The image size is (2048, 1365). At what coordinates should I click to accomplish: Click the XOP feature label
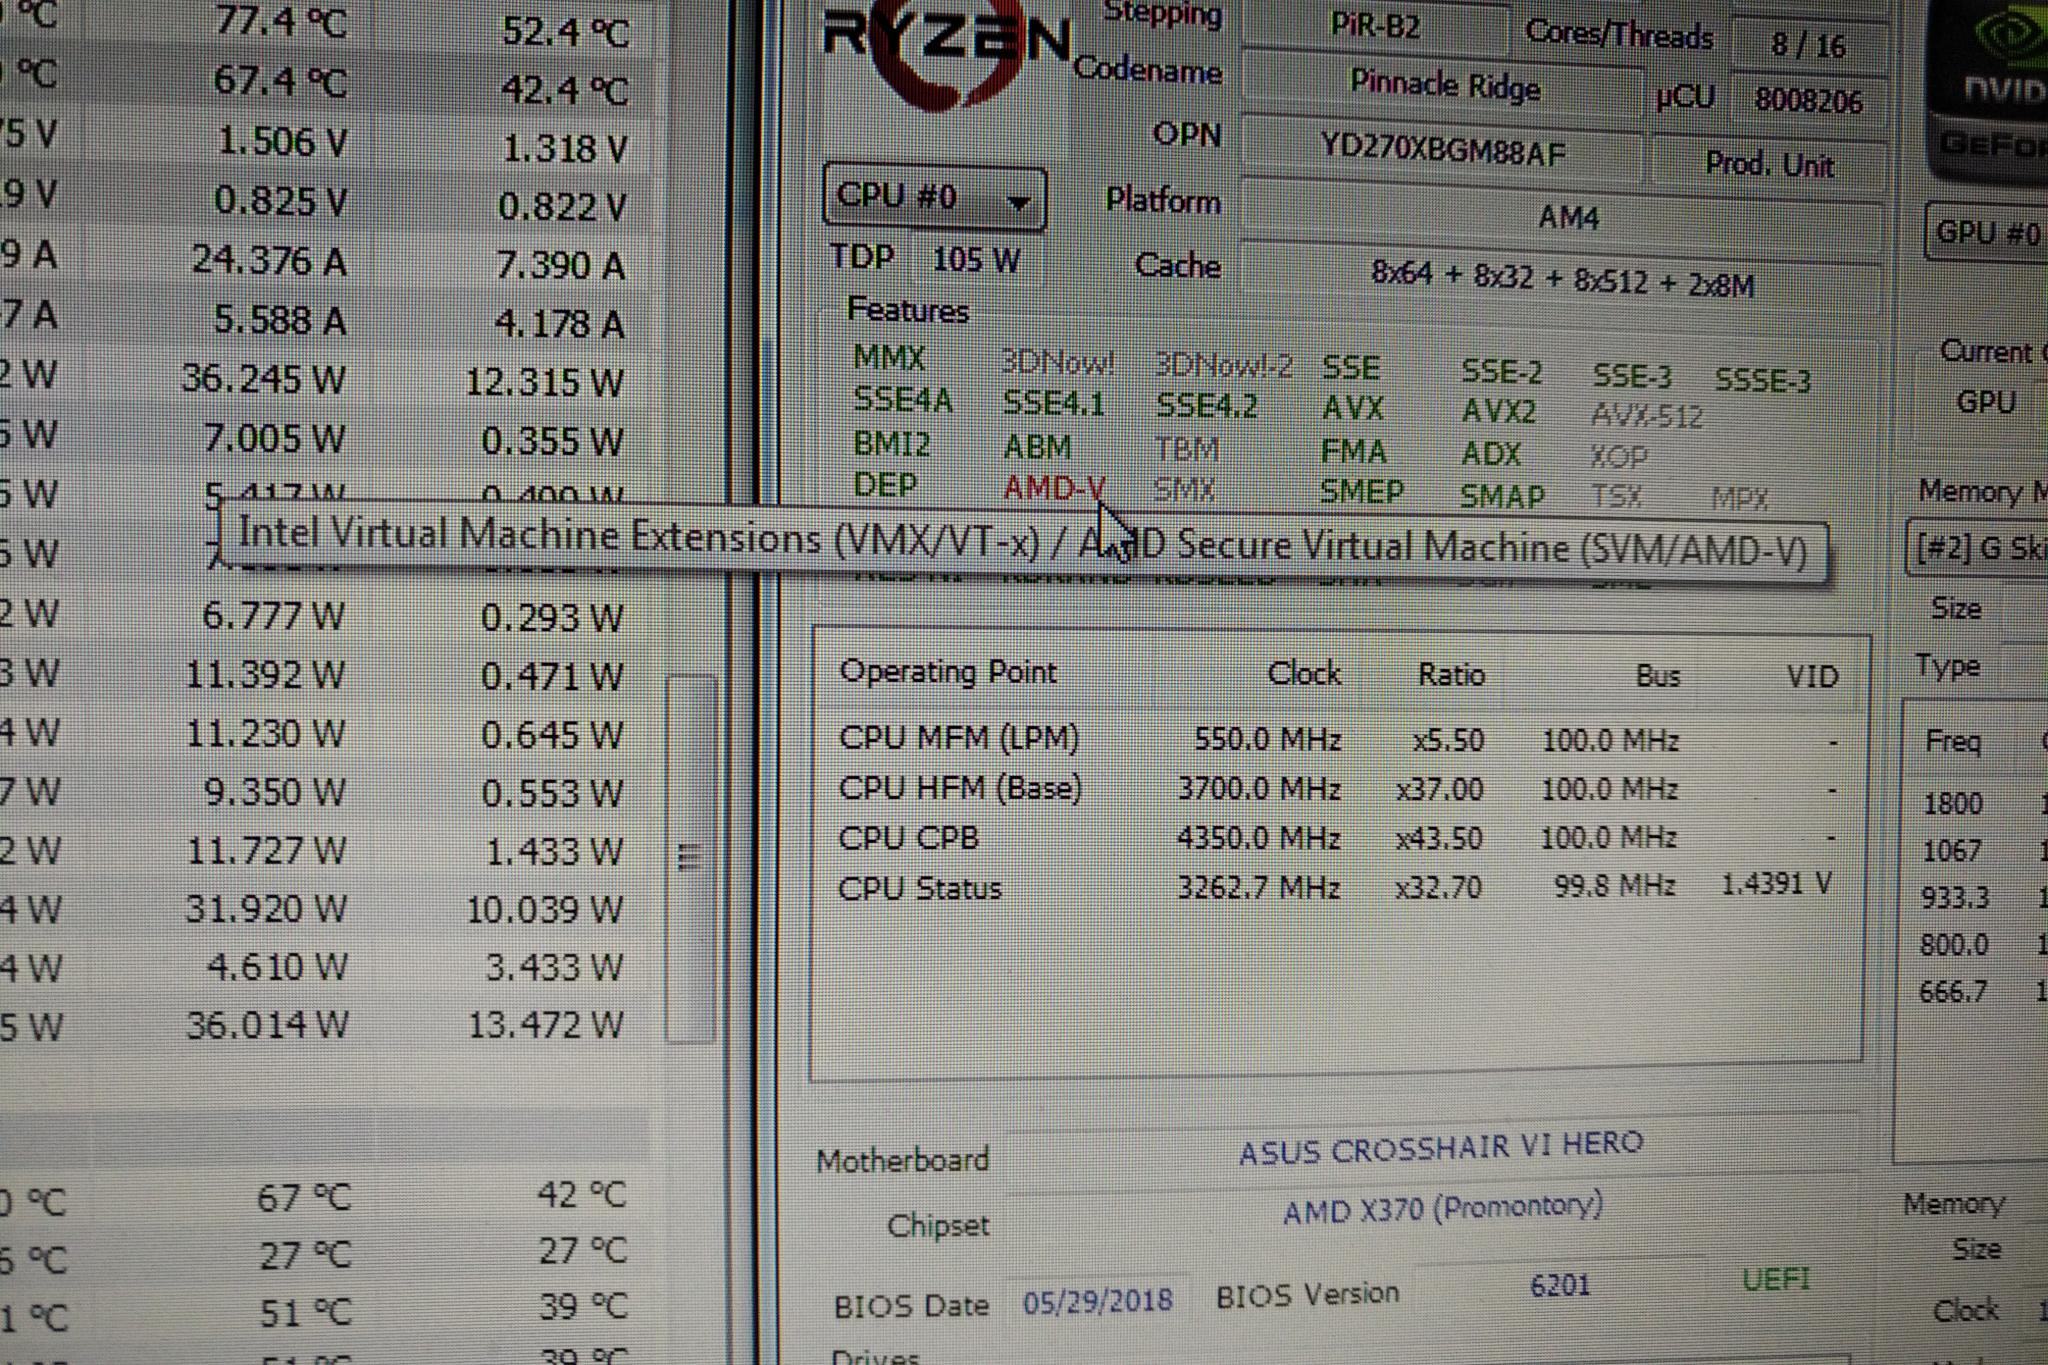pyautogui.click(x=1619, y=457)
